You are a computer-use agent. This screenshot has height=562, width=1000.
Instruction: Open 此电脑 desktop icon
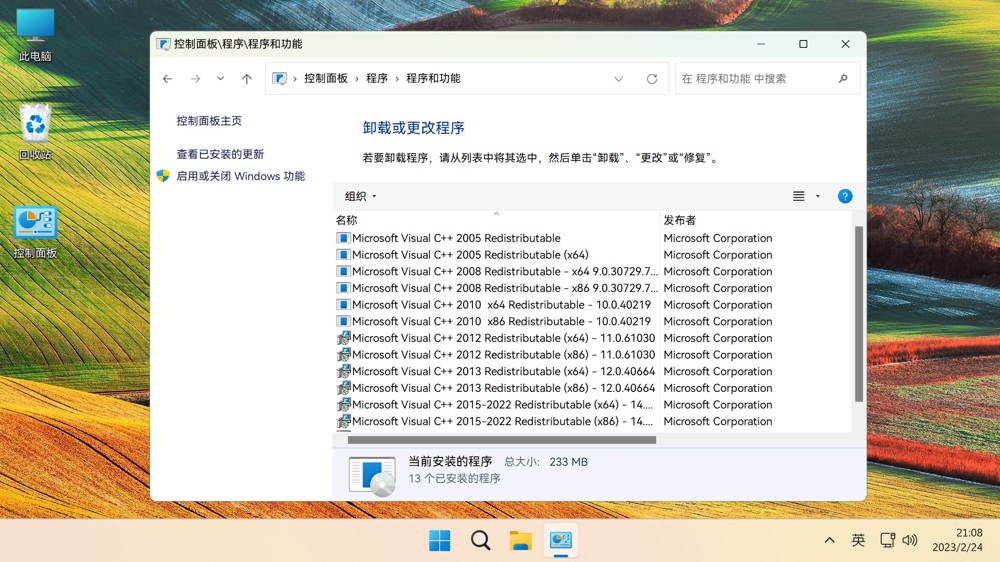pos(35,34)
